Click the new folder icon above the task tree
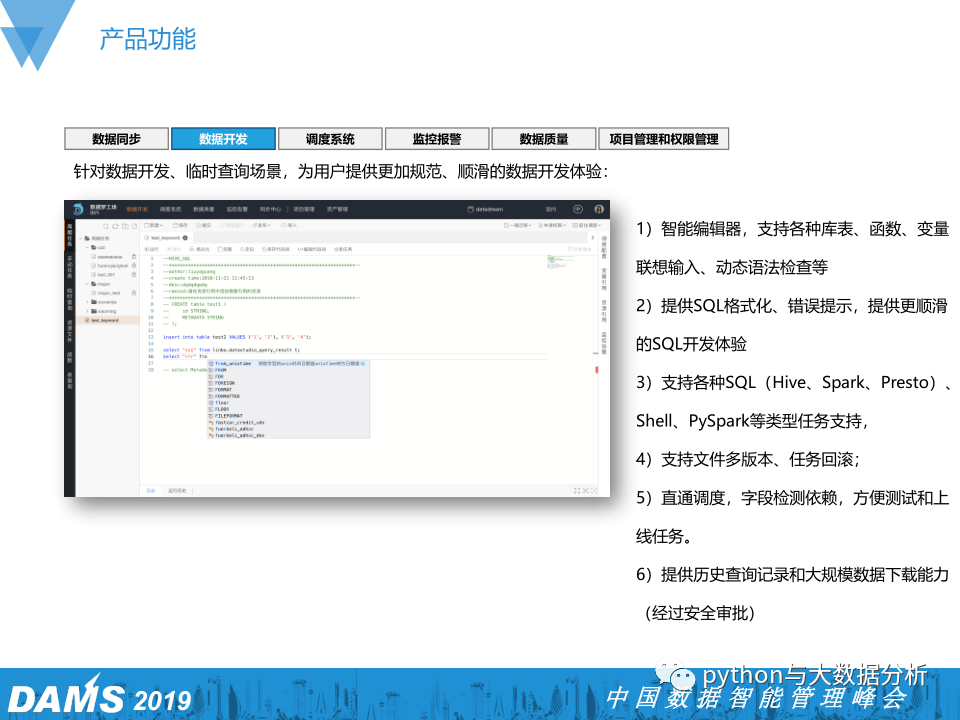 (x=124, y=226)
